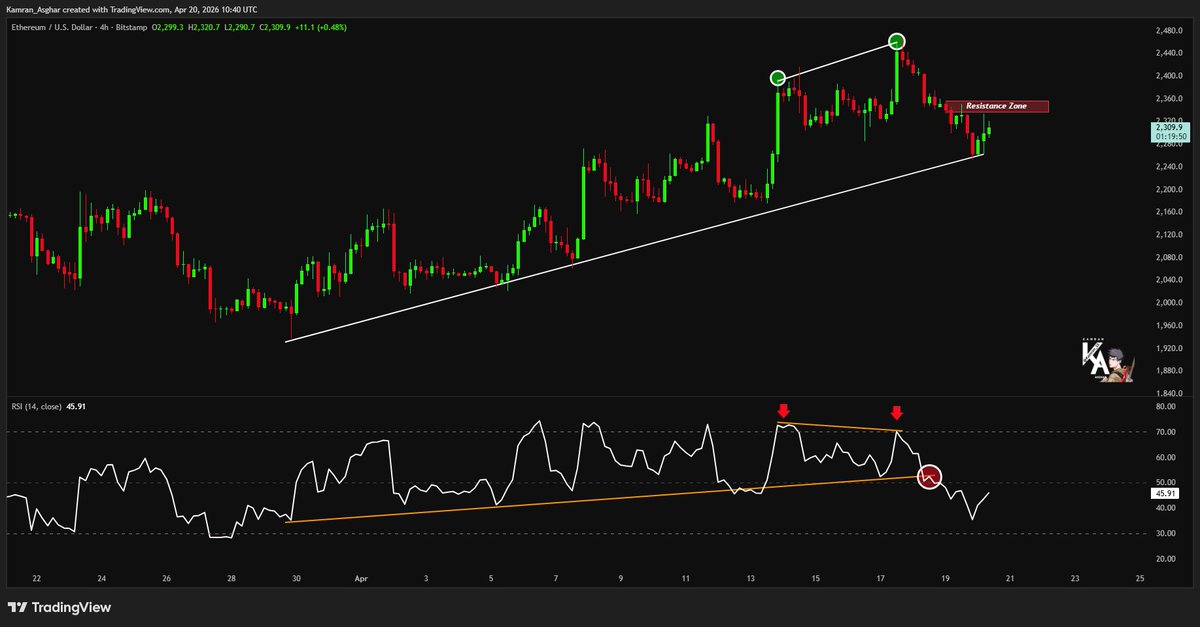The image size is (1200, 627).
Task: Click the 70.00 level on RSI scale
Action: pos(1163,432)
